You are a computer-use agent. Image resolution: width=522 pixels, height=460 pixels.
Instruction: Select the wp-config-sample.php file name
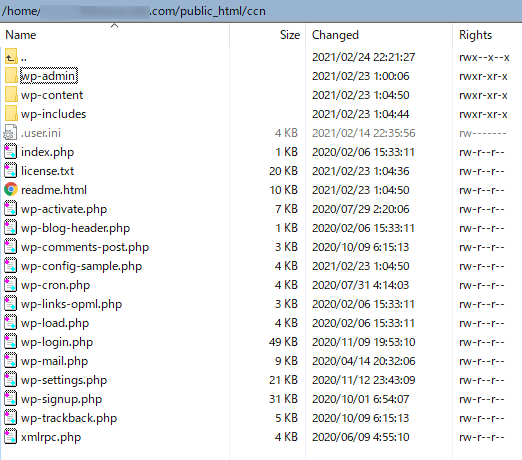tap(81, 266)
